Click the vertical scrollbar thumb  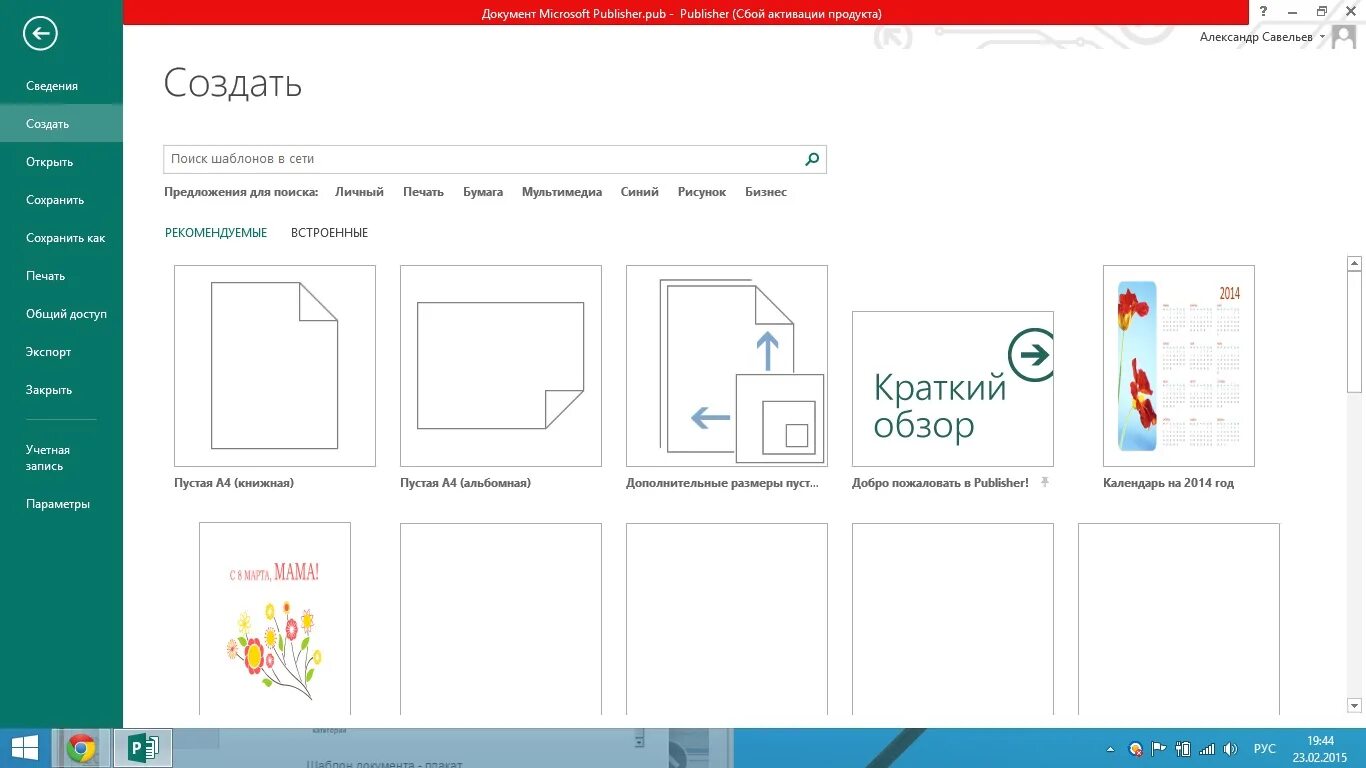1355,332
